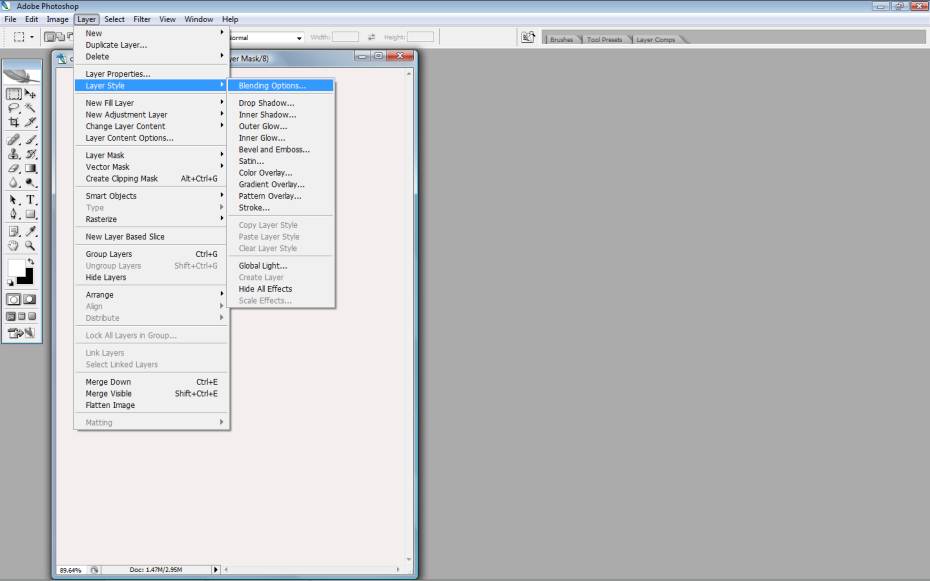Open the Layer Comps palette tab
Screen dimensions: 930x581
(655, 39)
